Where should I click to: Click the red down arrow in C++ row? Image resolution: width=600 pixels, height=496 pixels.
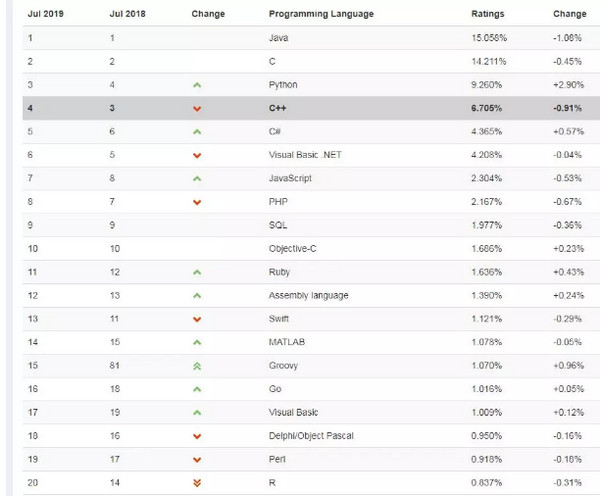[x=197, y=108]
